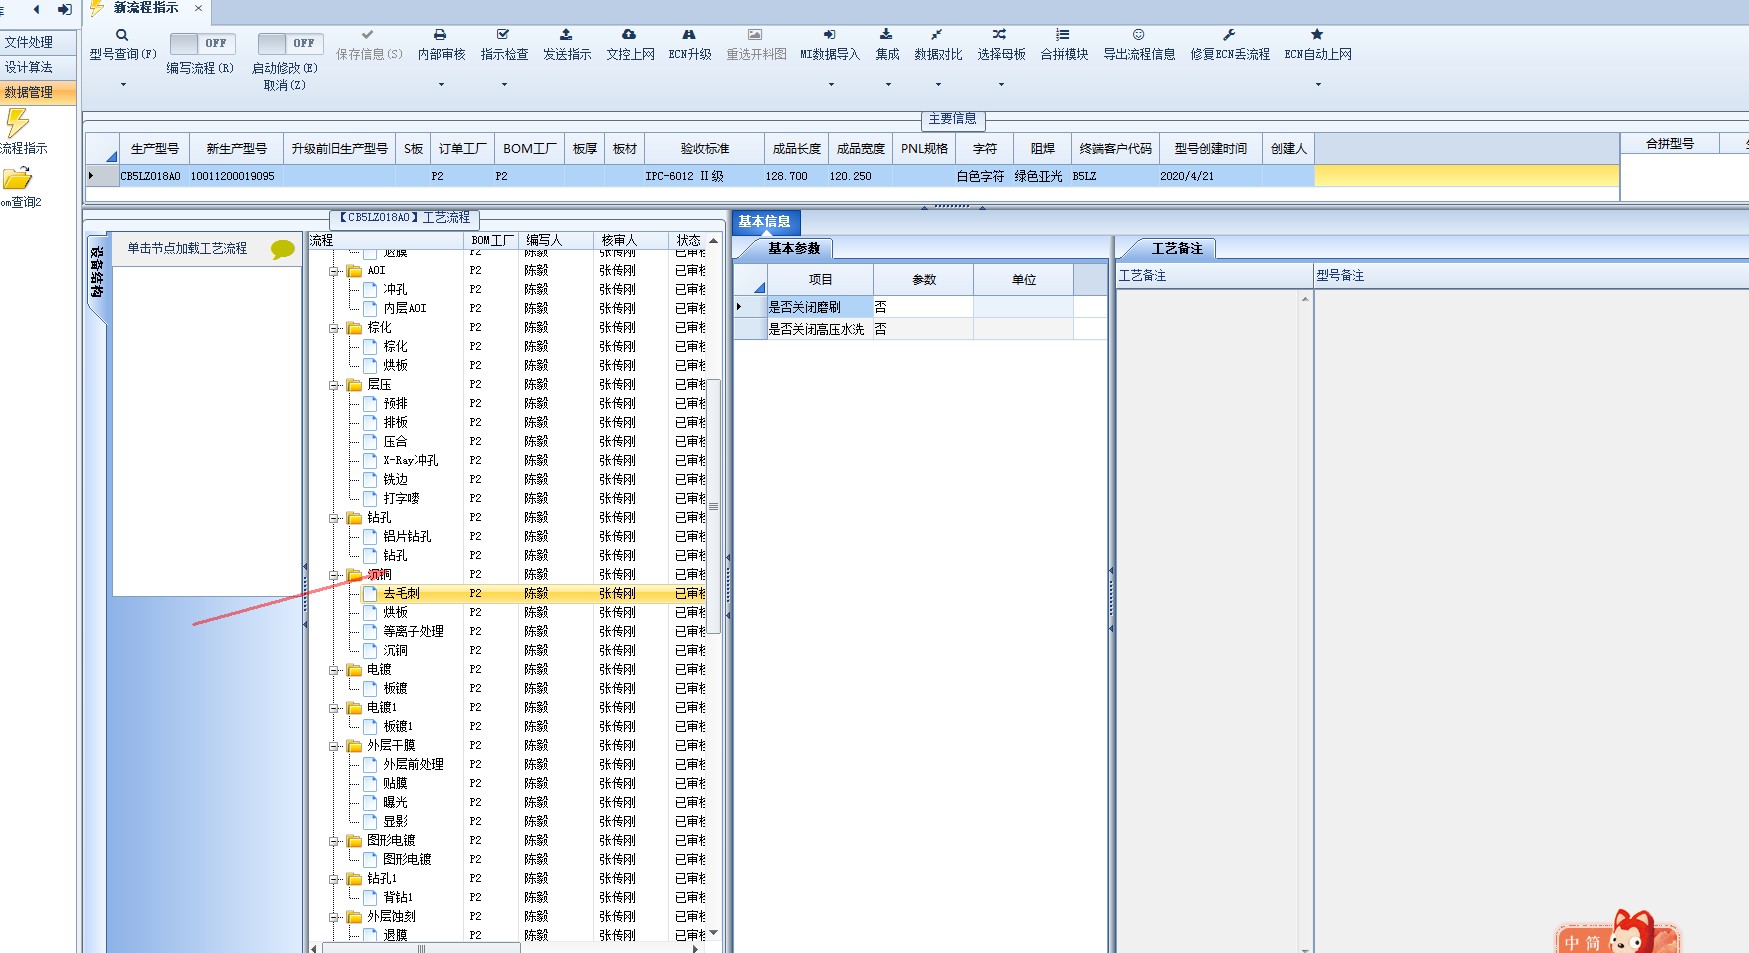Open dropdown arrow under 指示检查

(504, 85)
